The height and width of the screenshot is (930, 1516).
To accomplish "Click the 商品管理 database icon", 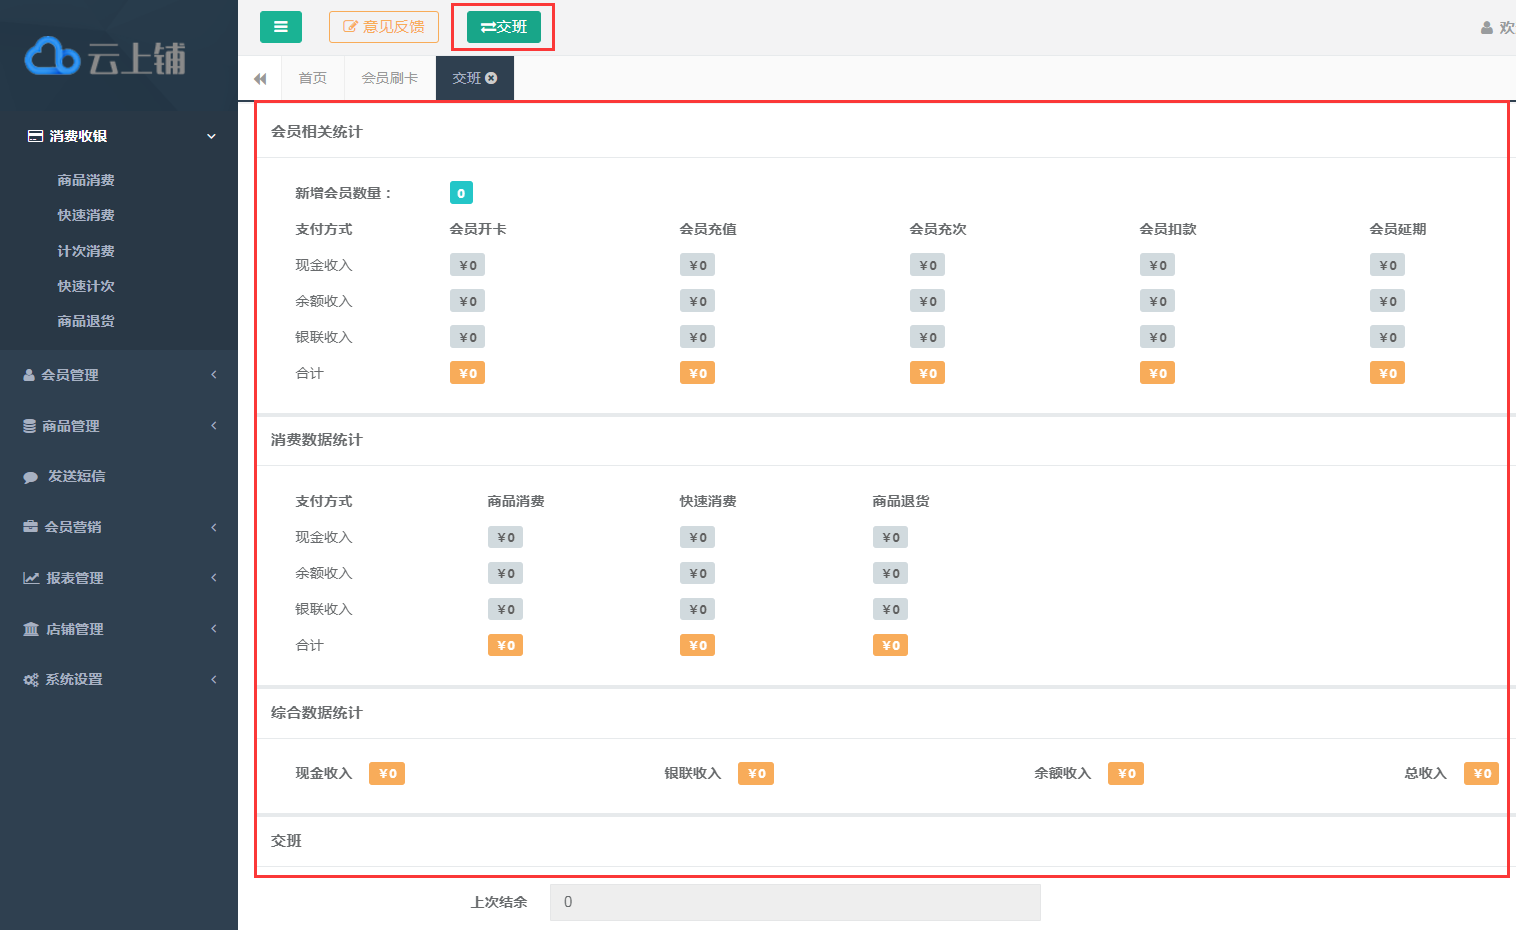I will coord(30,426).
